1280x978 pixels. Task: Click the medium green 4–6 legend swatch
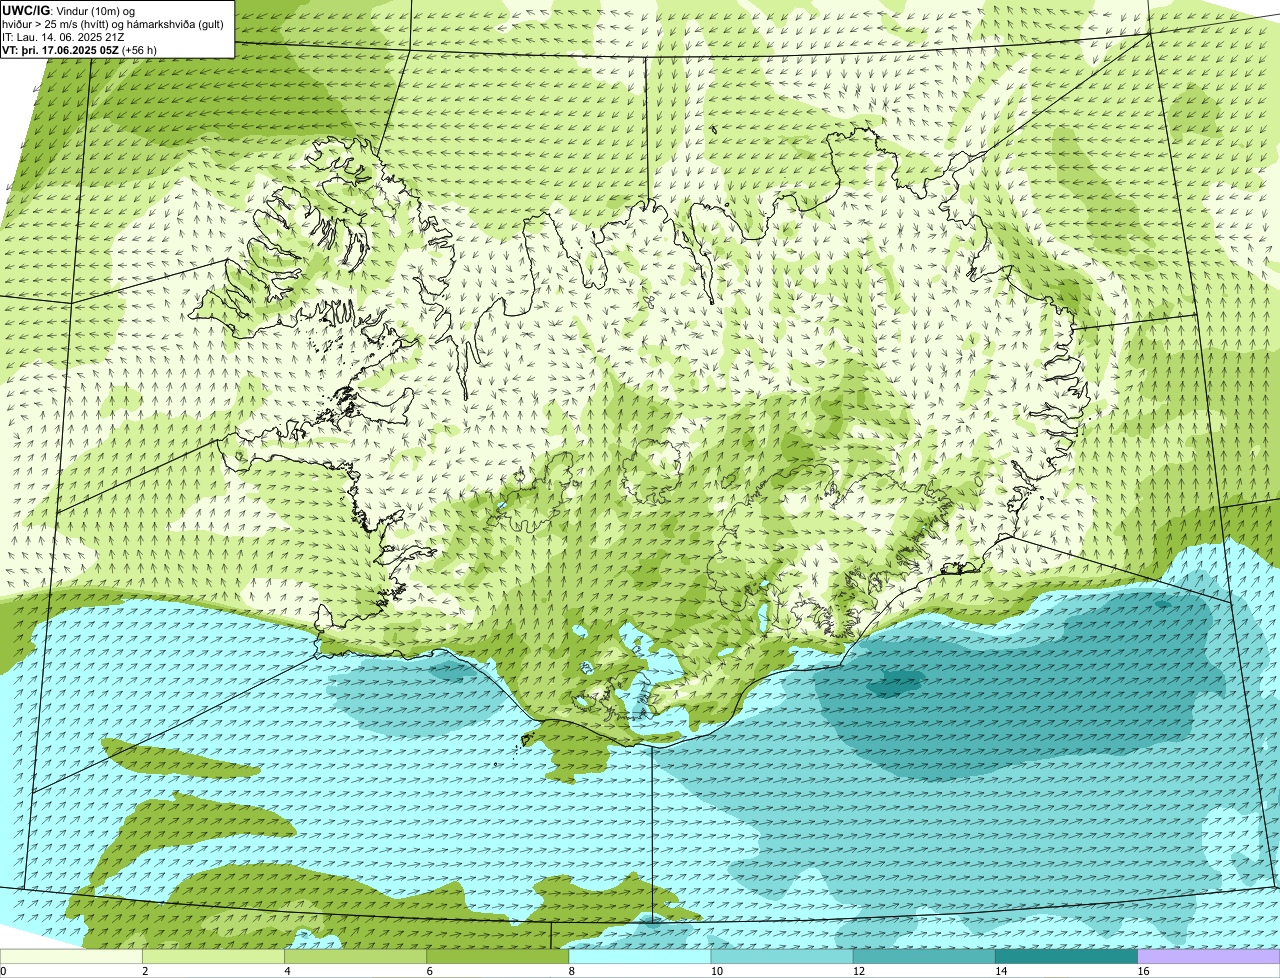pyautogui.click(x=355, y=956)
